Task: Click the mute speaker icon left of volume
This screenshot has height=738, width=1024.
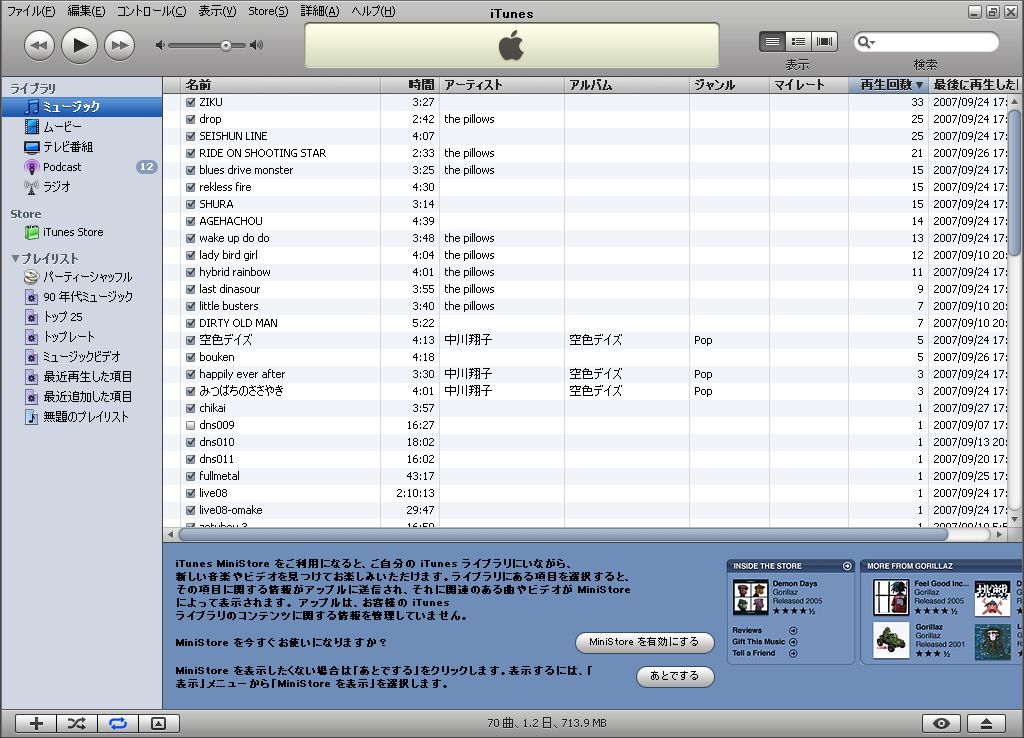Action: (160, 45)
